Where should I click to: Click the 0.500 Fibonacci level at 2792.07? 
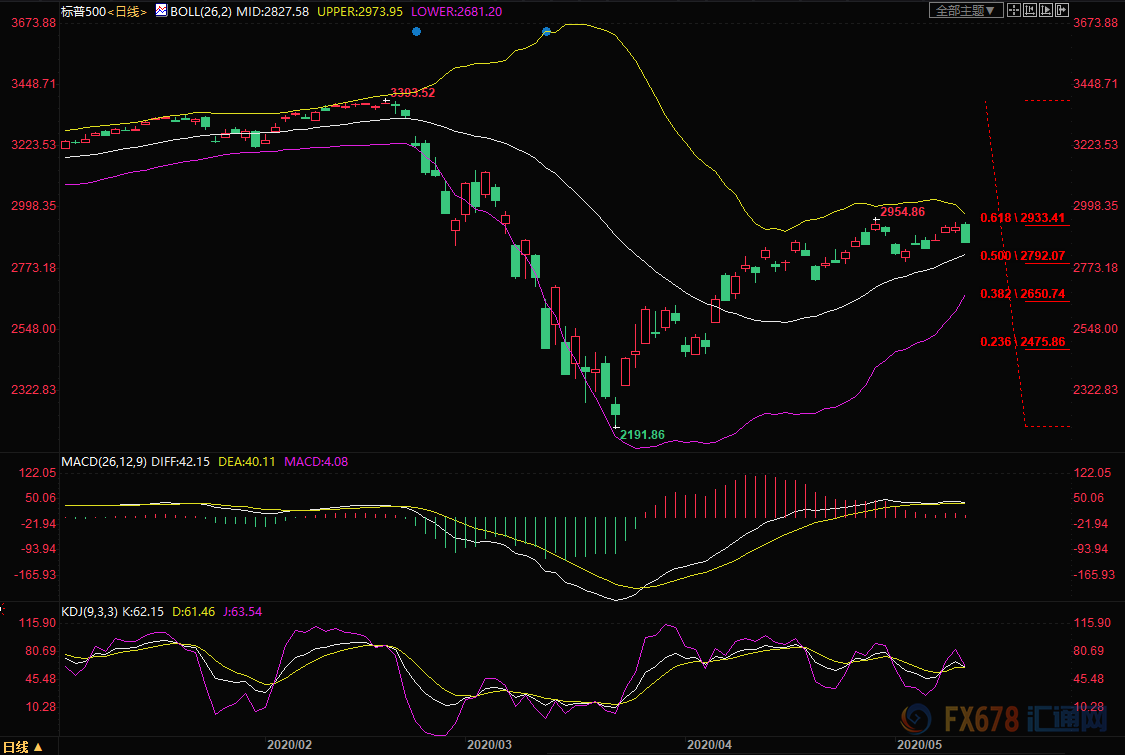pyautogui.click(x=1022, y=256)
